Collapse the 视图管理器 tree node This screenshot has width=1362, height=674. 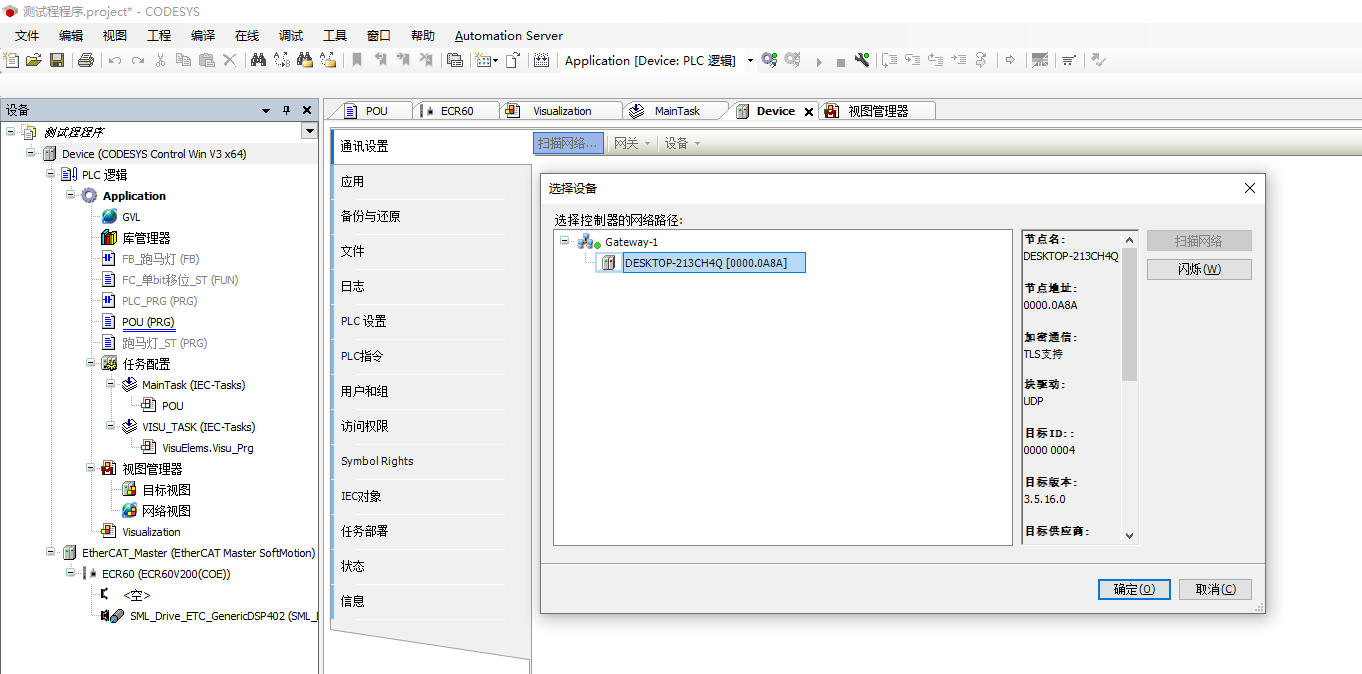[91, 468]
